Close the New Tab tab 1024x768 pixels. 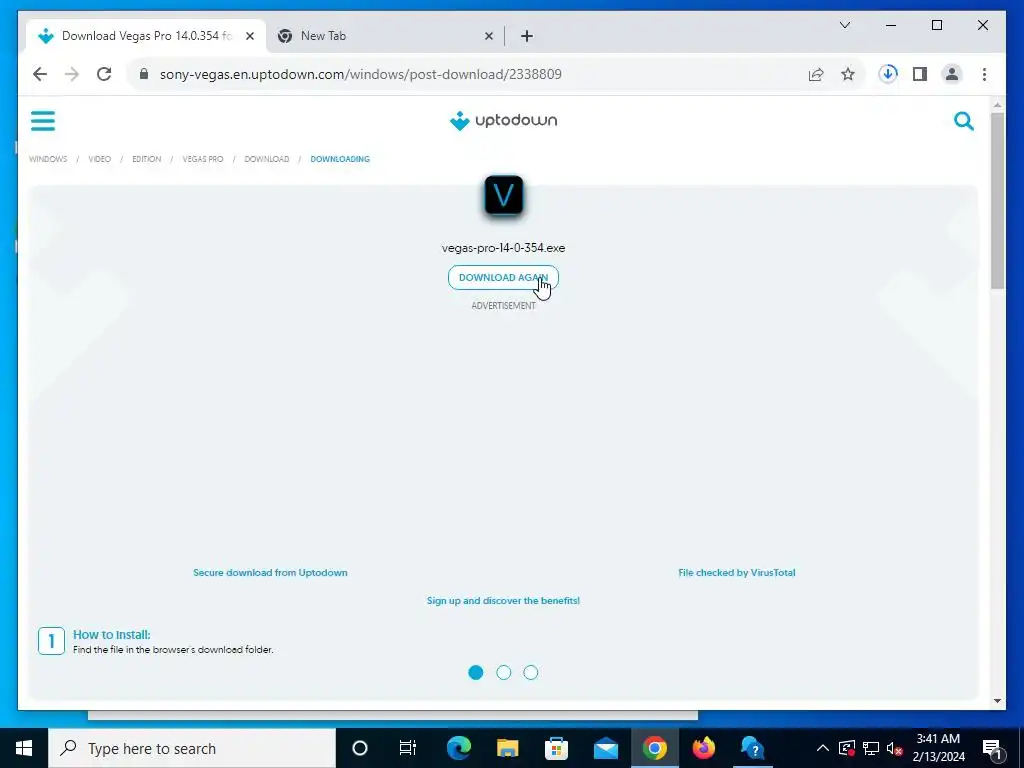[488, 36]
